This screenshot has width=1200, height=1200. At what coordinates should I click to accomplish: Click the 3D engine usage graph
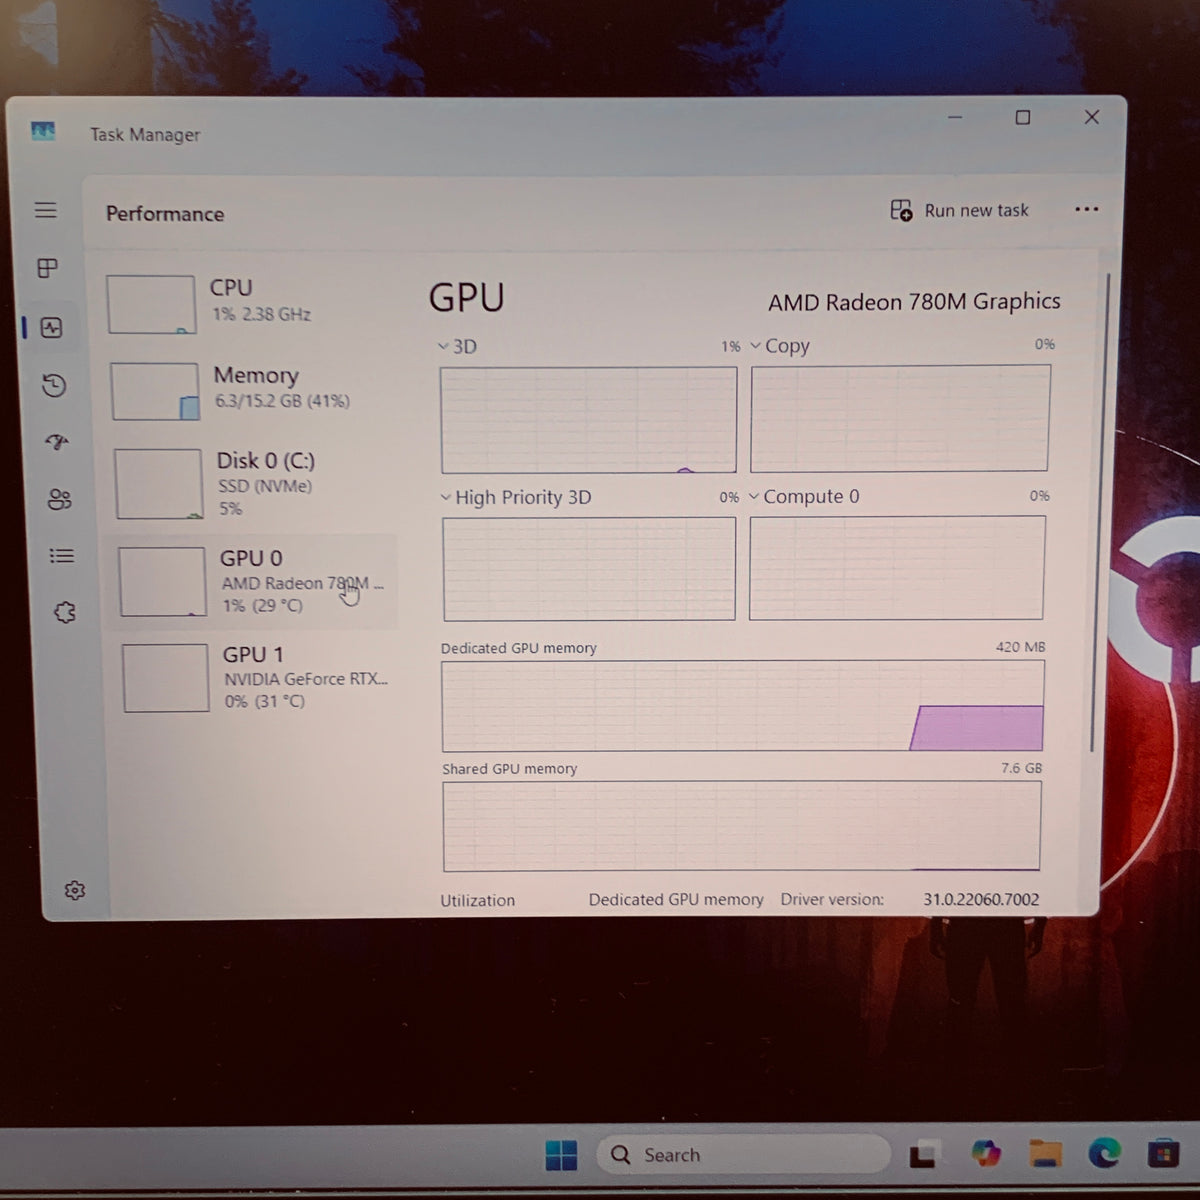click(x=588, y=420)
